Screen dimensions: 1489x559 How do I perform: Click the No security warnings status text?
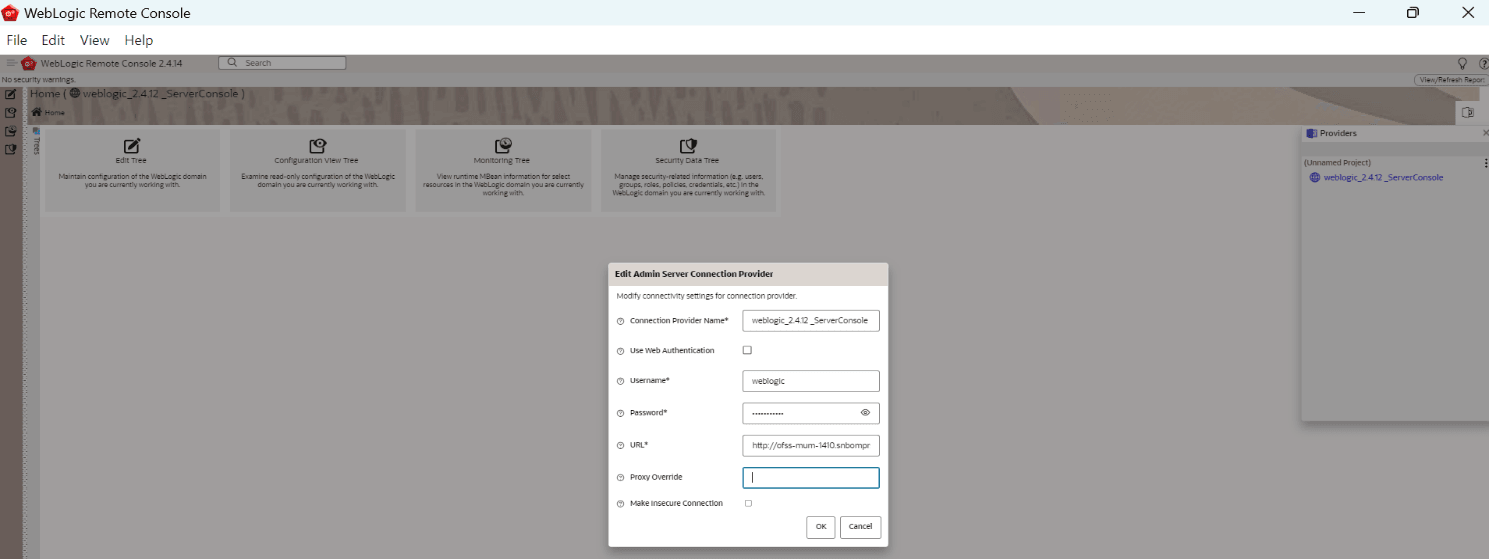(x=38, y=79)
